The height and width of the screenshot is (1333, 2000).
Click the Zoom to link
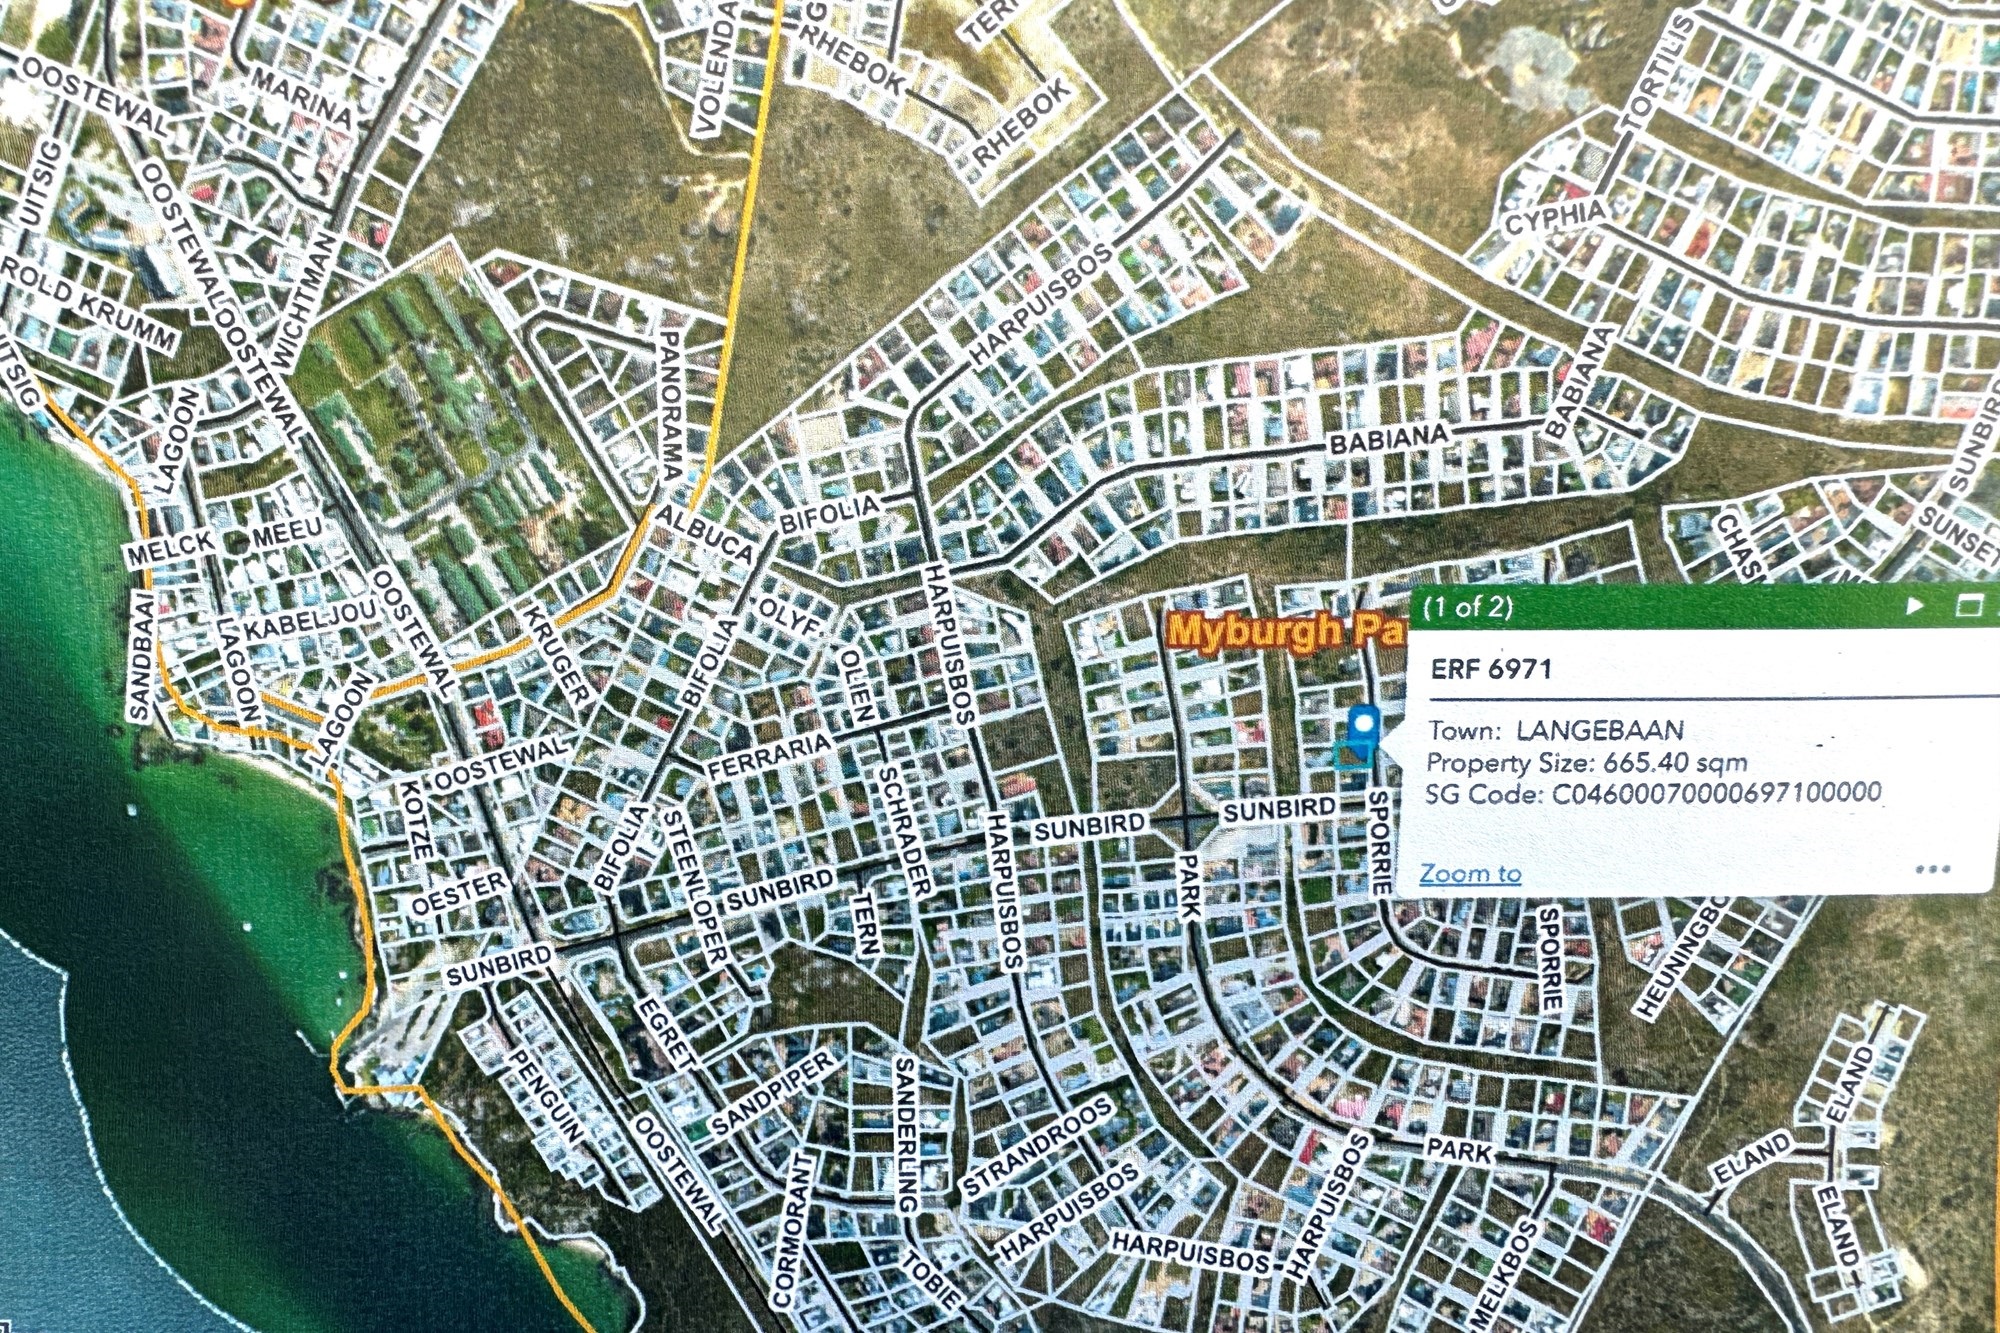point(1470,874)
